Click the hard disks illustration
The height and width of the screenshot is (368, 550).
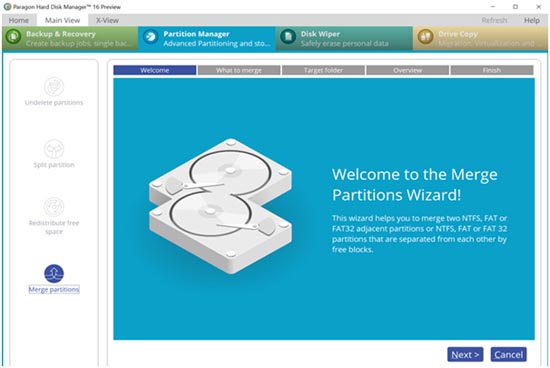pos(220,206)
